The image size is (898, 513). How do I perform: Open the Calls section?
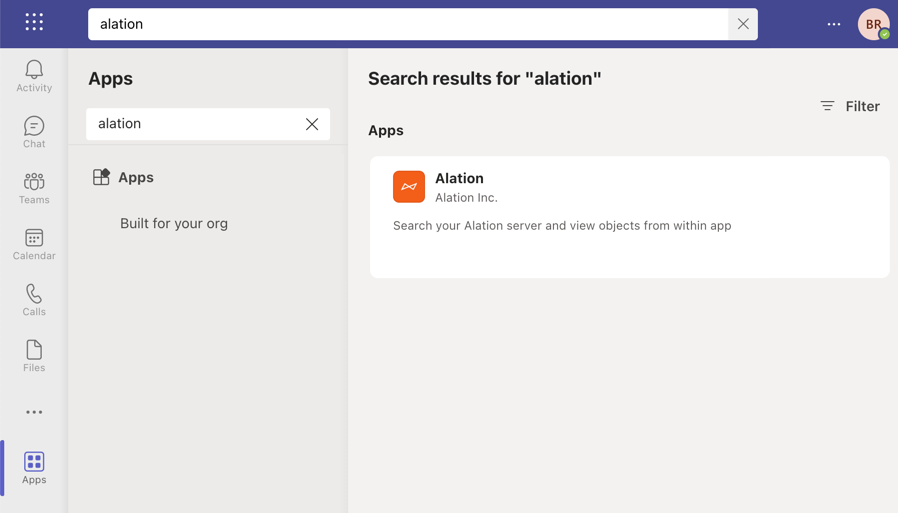tap(34, 300)
